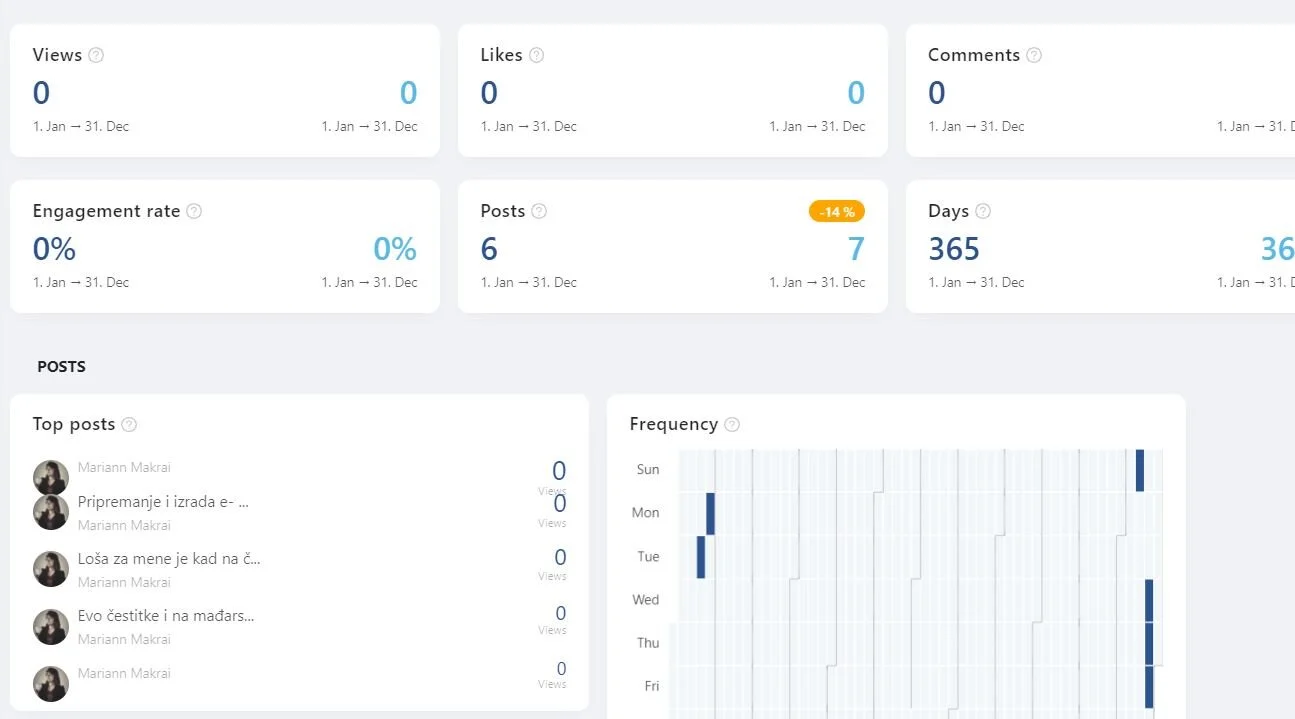Click the Fri row label in Frequency
Screen dimensions: 1295x719
point(652,686)
